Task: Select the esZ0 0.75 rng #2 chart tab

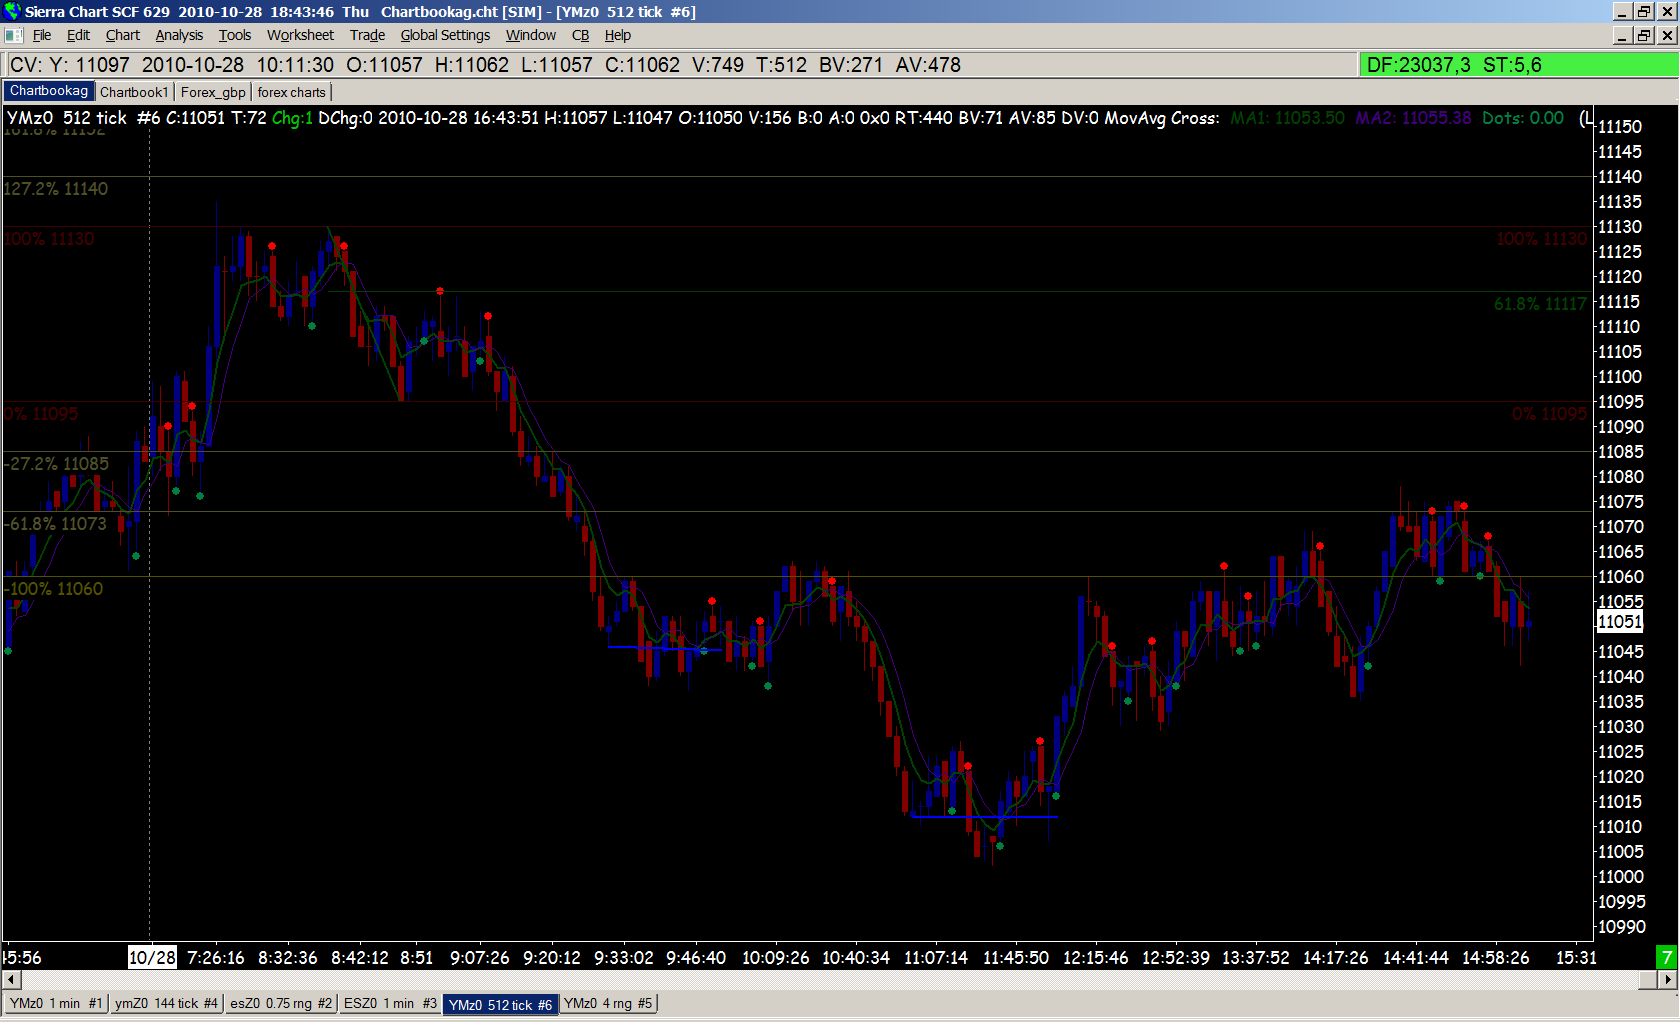Action: (x=281, y=1003)
